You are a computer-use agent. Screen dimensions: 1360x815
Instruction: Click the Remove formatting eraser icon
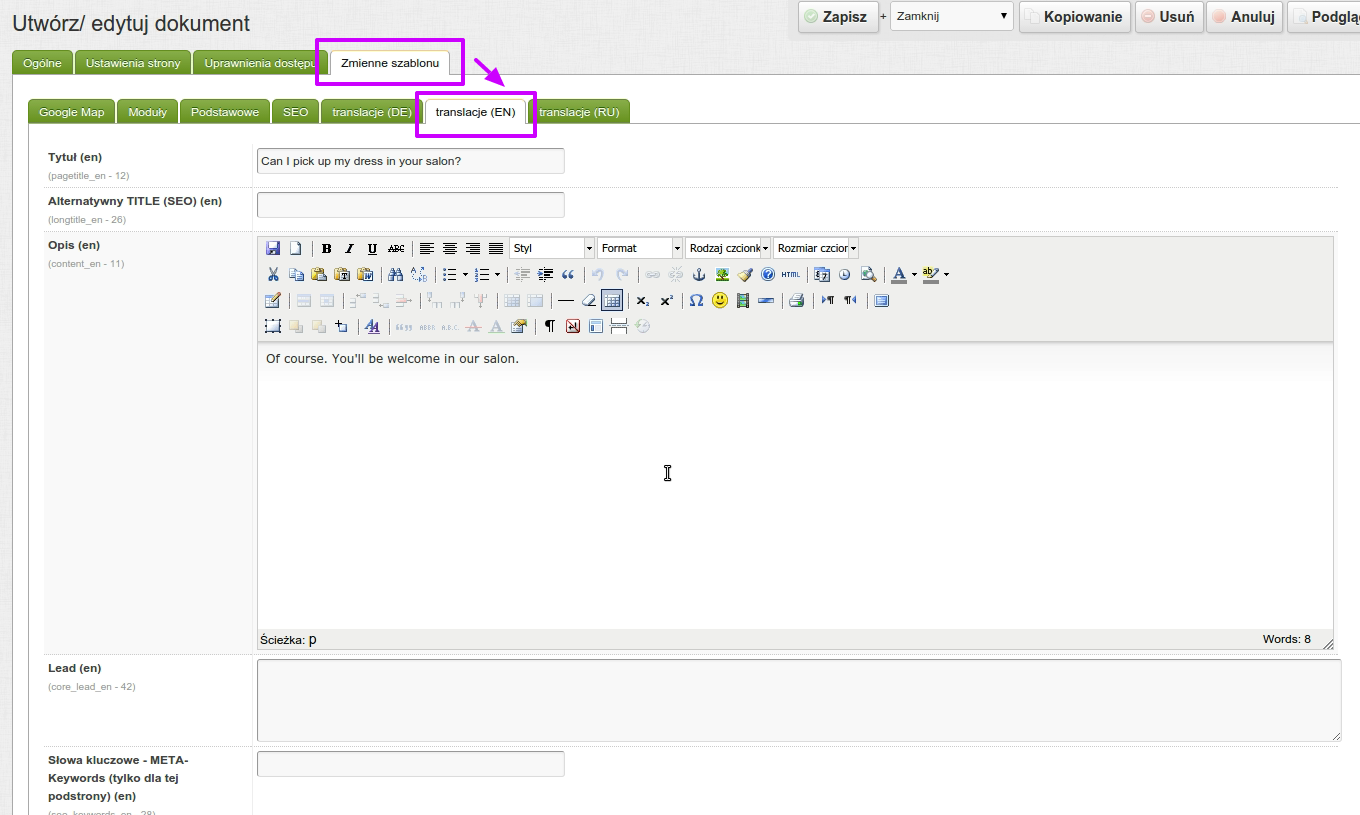[x=589, y=300]
